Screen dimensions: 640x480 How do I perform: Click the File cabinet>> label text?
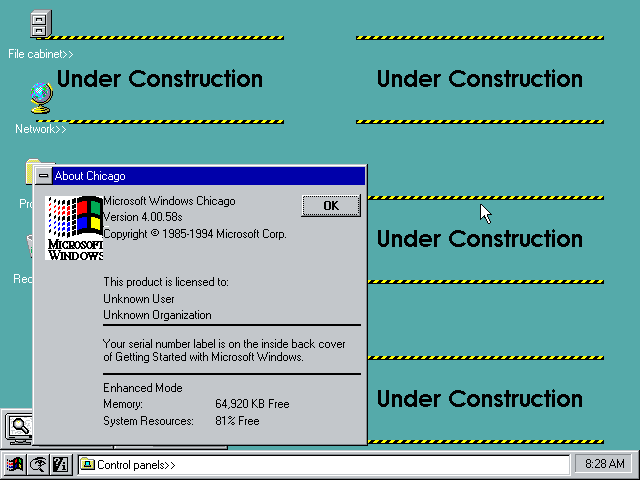click(41, 54)
